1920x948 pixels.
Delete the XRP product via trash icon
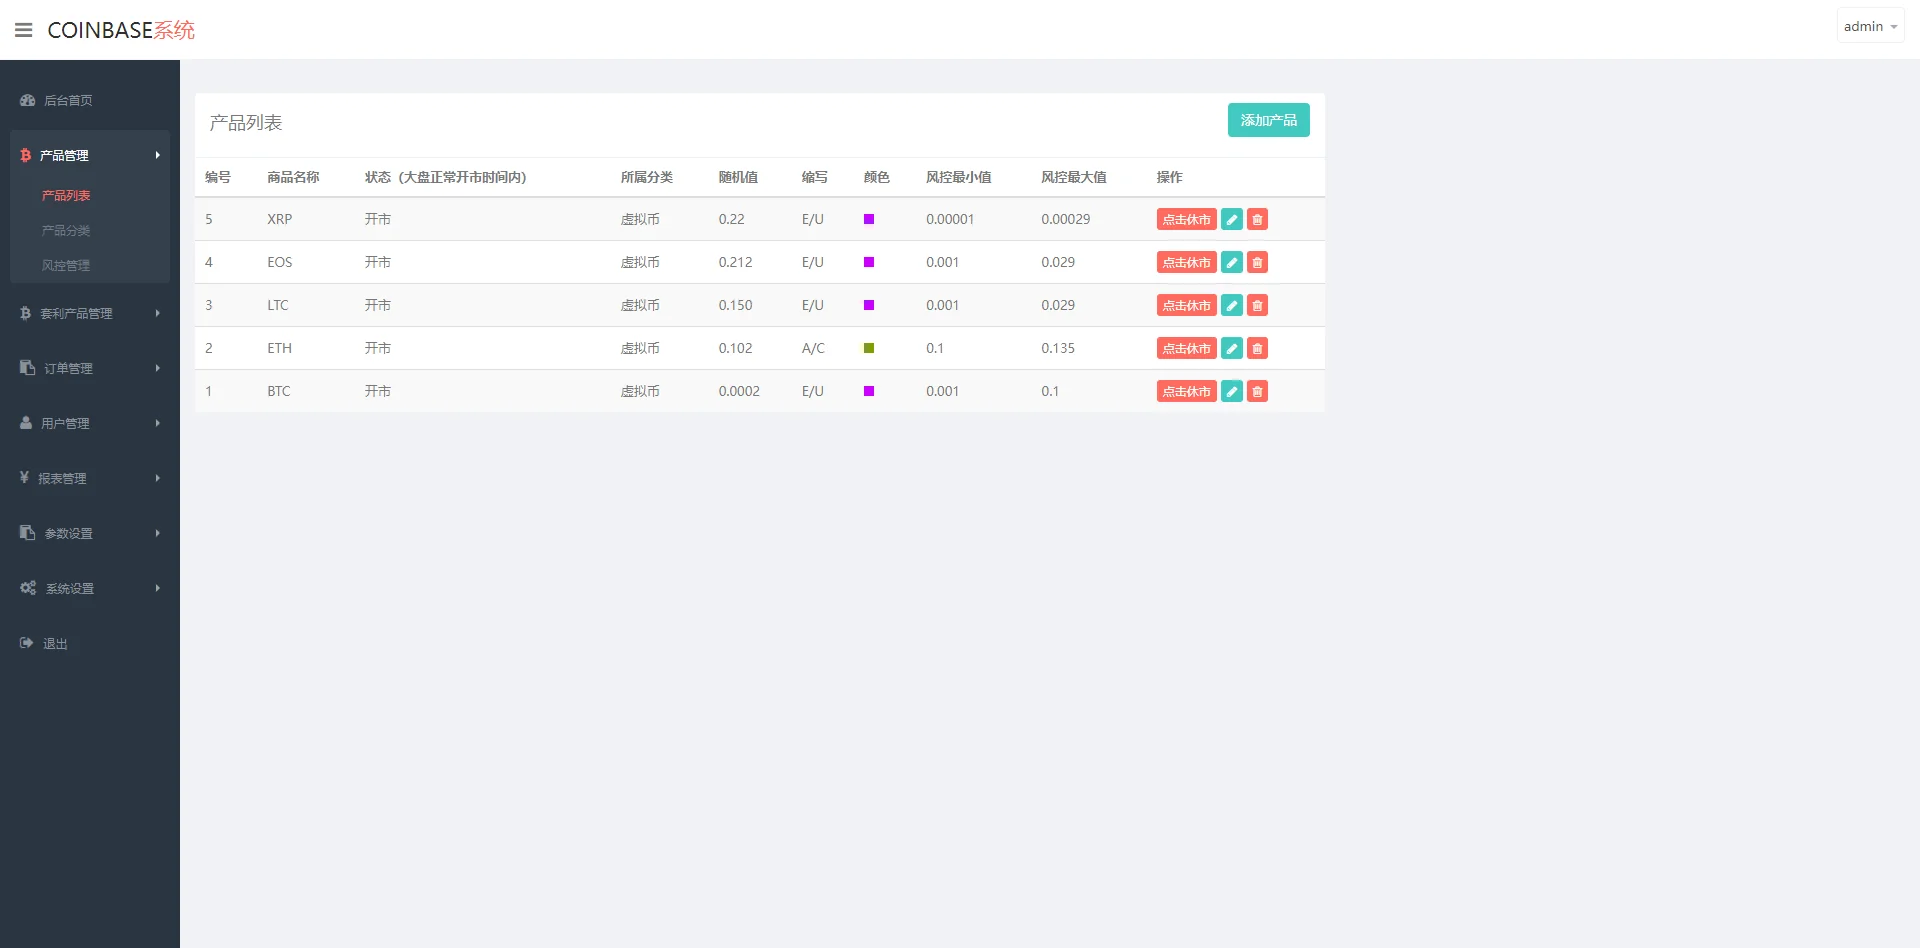click(x=1257, y=219)
